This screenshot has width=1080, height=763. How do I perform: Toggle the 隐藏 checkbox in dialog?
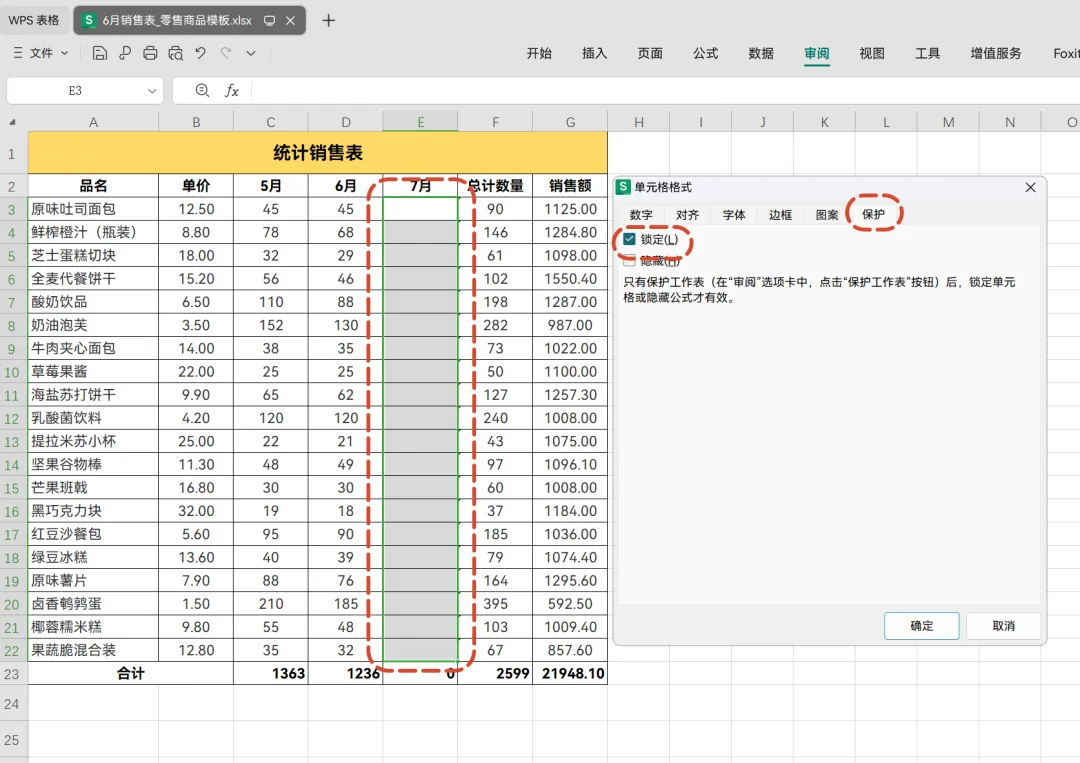[629, 261]
